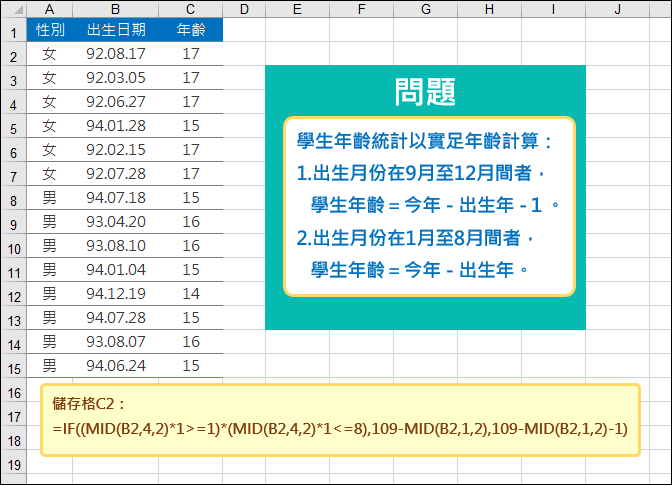Image resolution: width=672 pixels, height=485 pixels.
Task: Select birth date cell 92.08.17
Action: coord(115,54)
